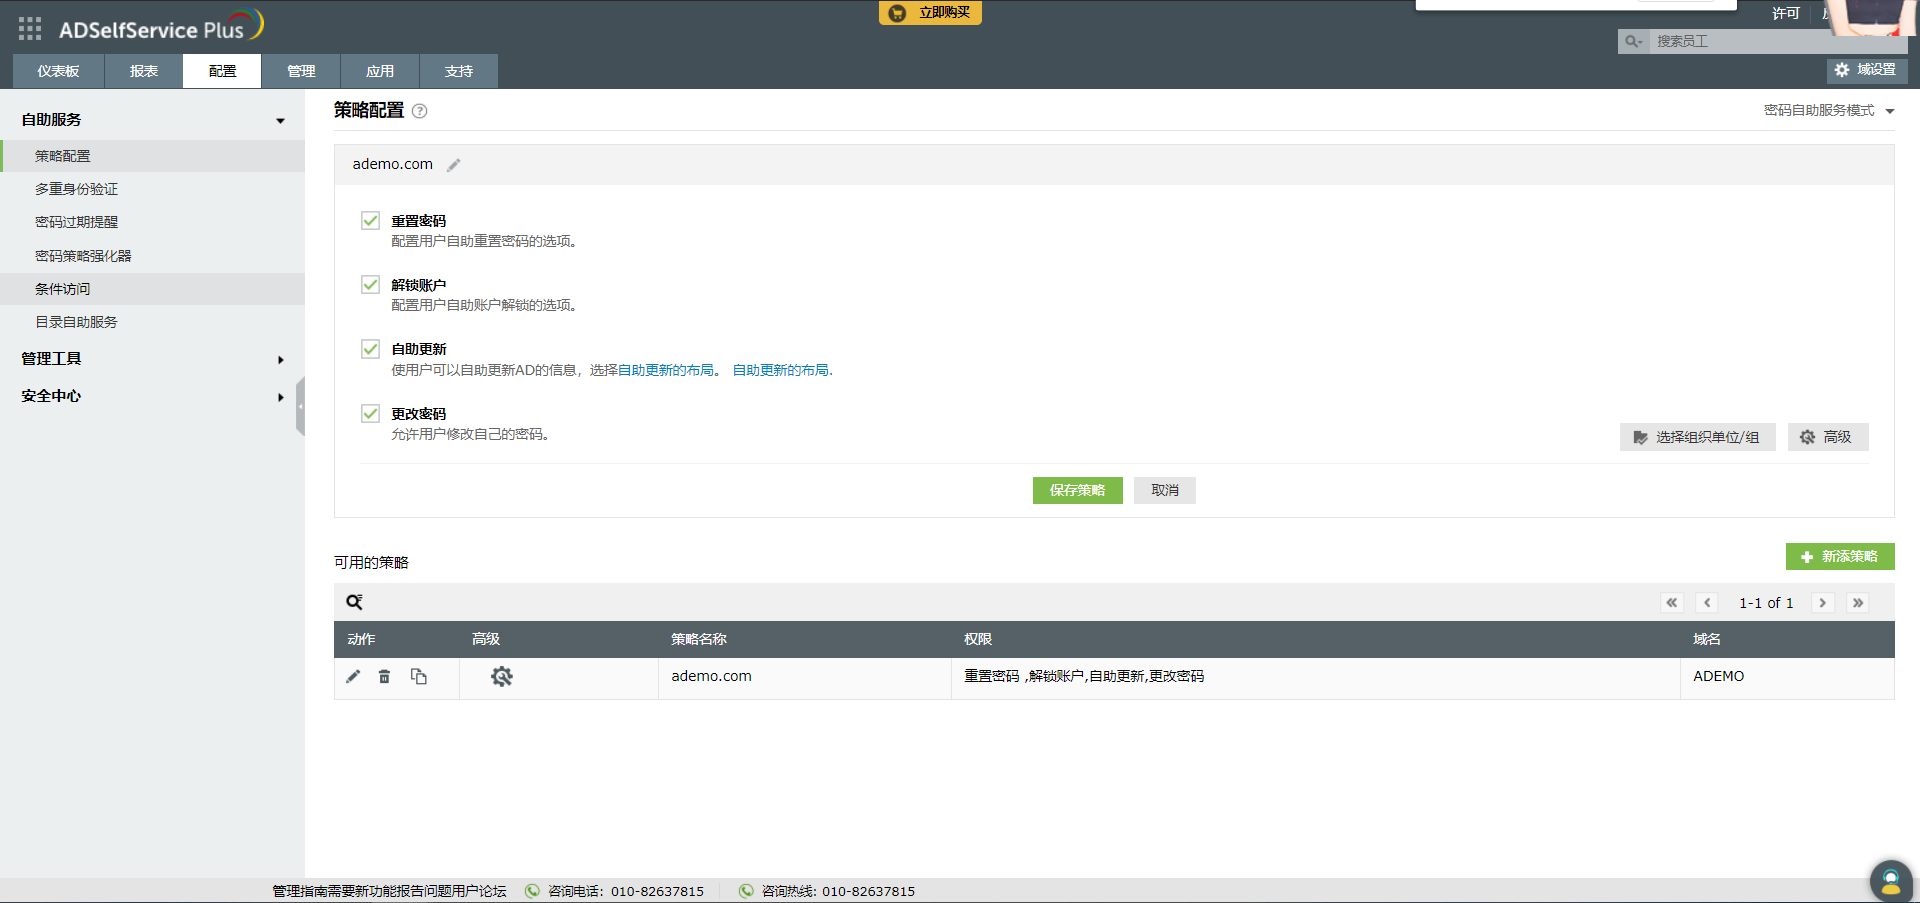Viewport: 1920px width, 903px height.
Task: Switch to the 配置 tab
Action: click(222, 71)
